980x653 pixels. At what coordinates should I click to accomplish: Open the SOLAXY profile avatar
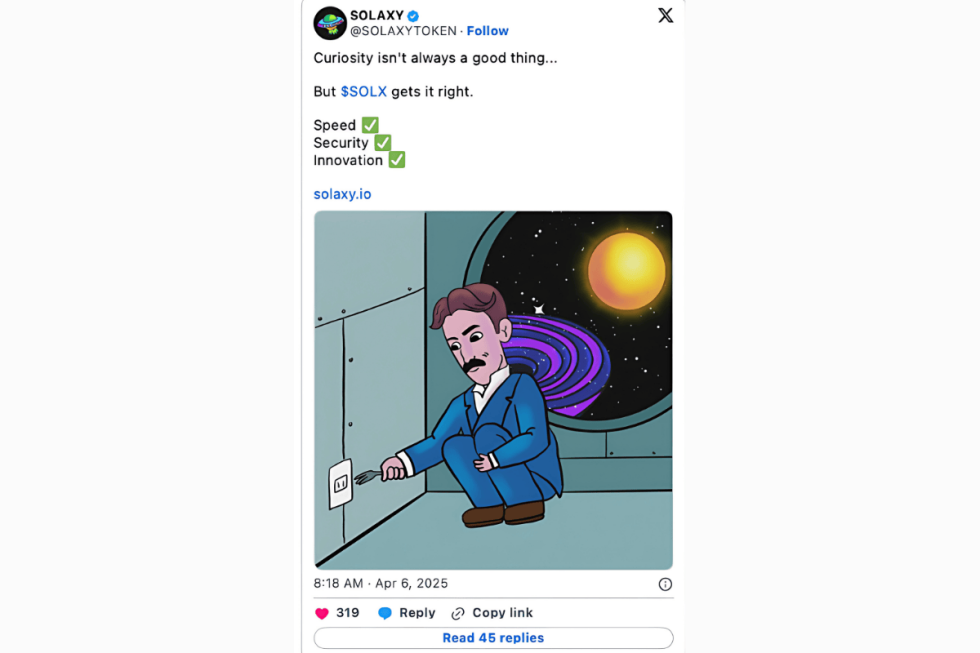tap(330, 22)
